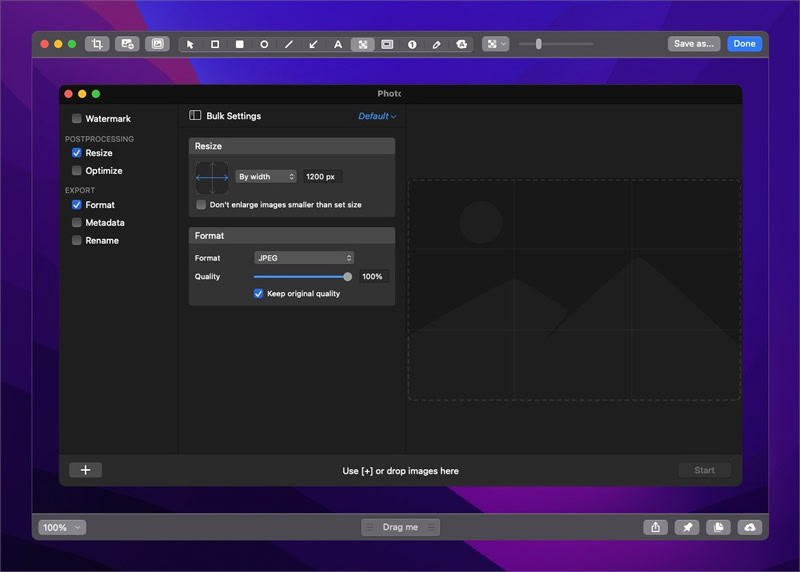Select the pixelate blur tool
The height and width of the screenshot is (572, 800).
[x=363, y=44]
